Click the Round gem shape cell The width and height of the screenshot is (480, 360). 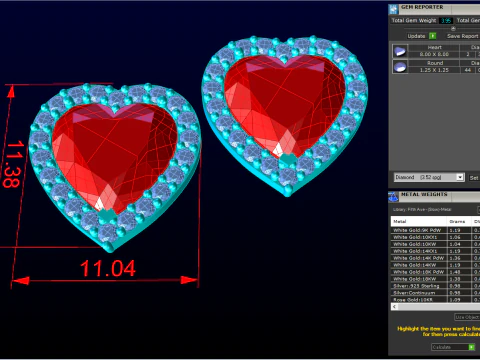(434, 63)
